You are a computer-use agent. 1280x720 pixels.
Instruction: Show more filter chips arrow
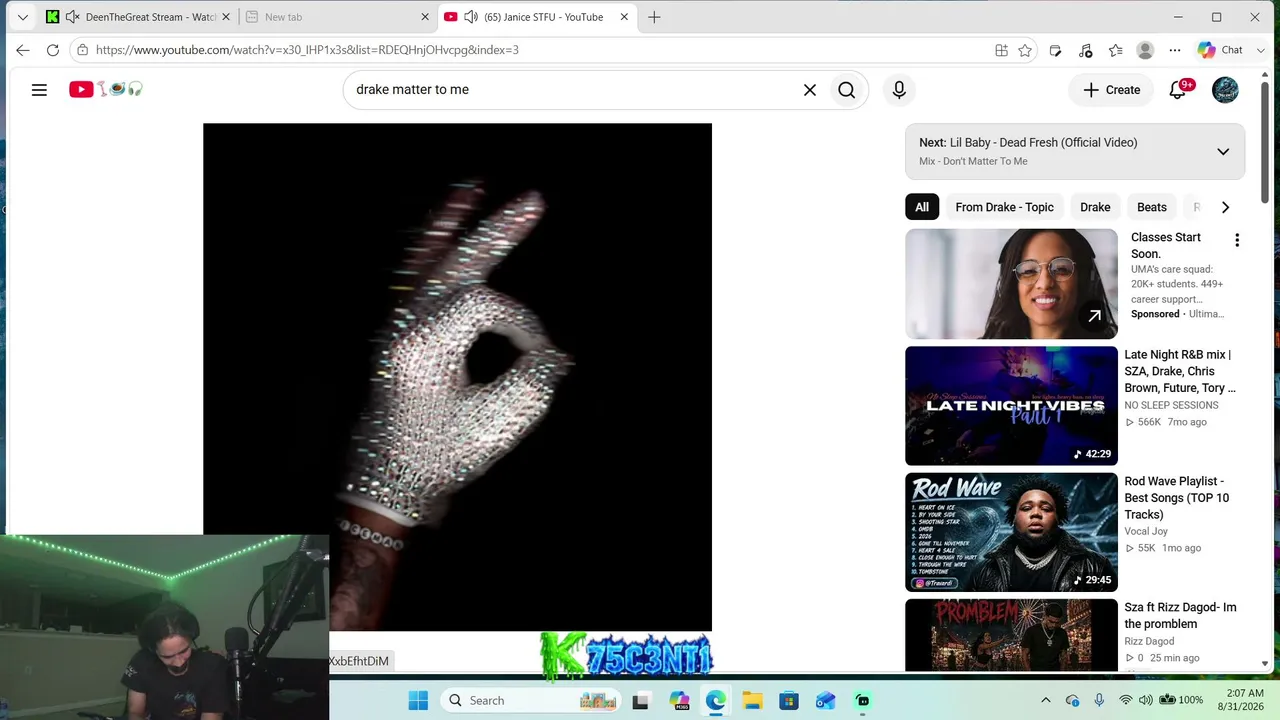(1225, 207)
